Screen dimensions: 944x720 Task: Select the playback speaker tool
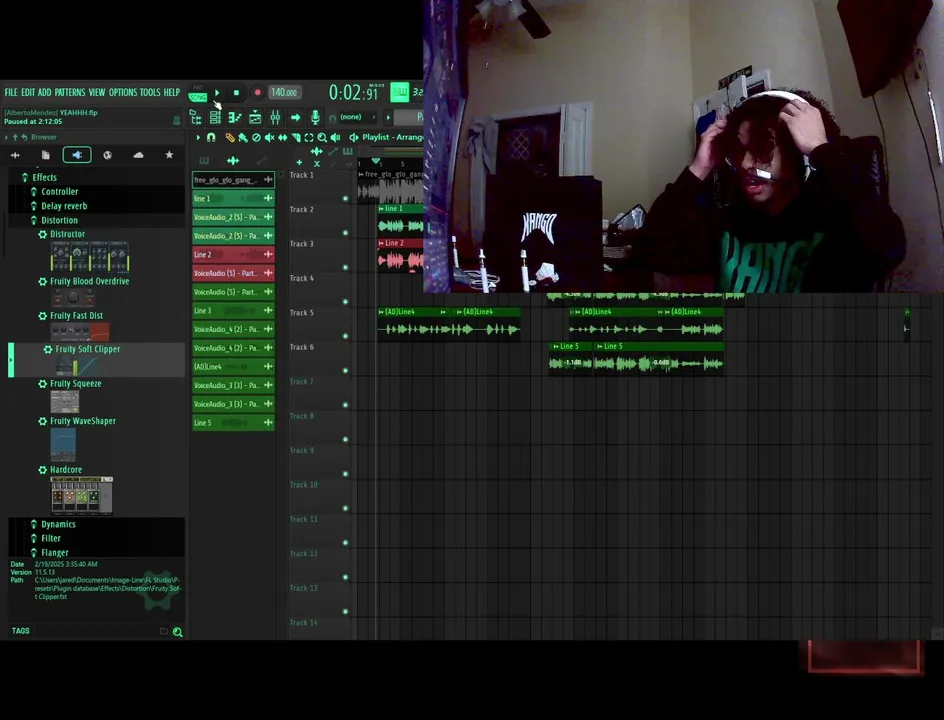(x=335, y=138)
